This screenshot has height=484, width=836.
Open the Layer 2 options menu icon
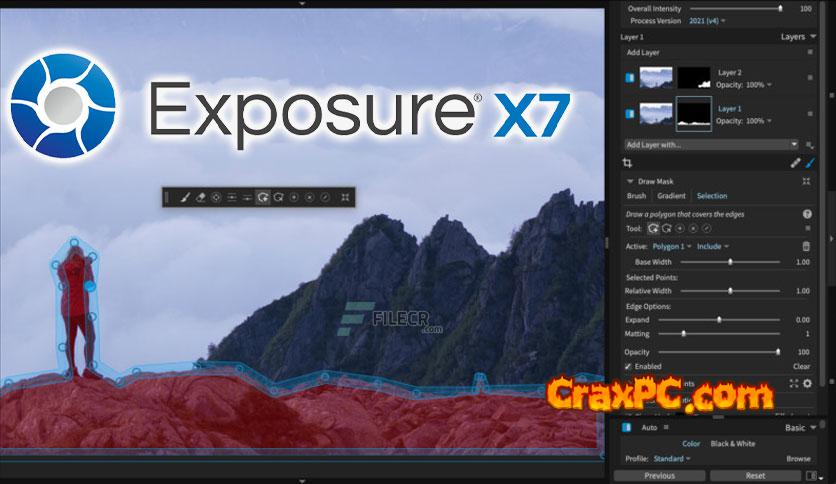(x=810, y=78)
